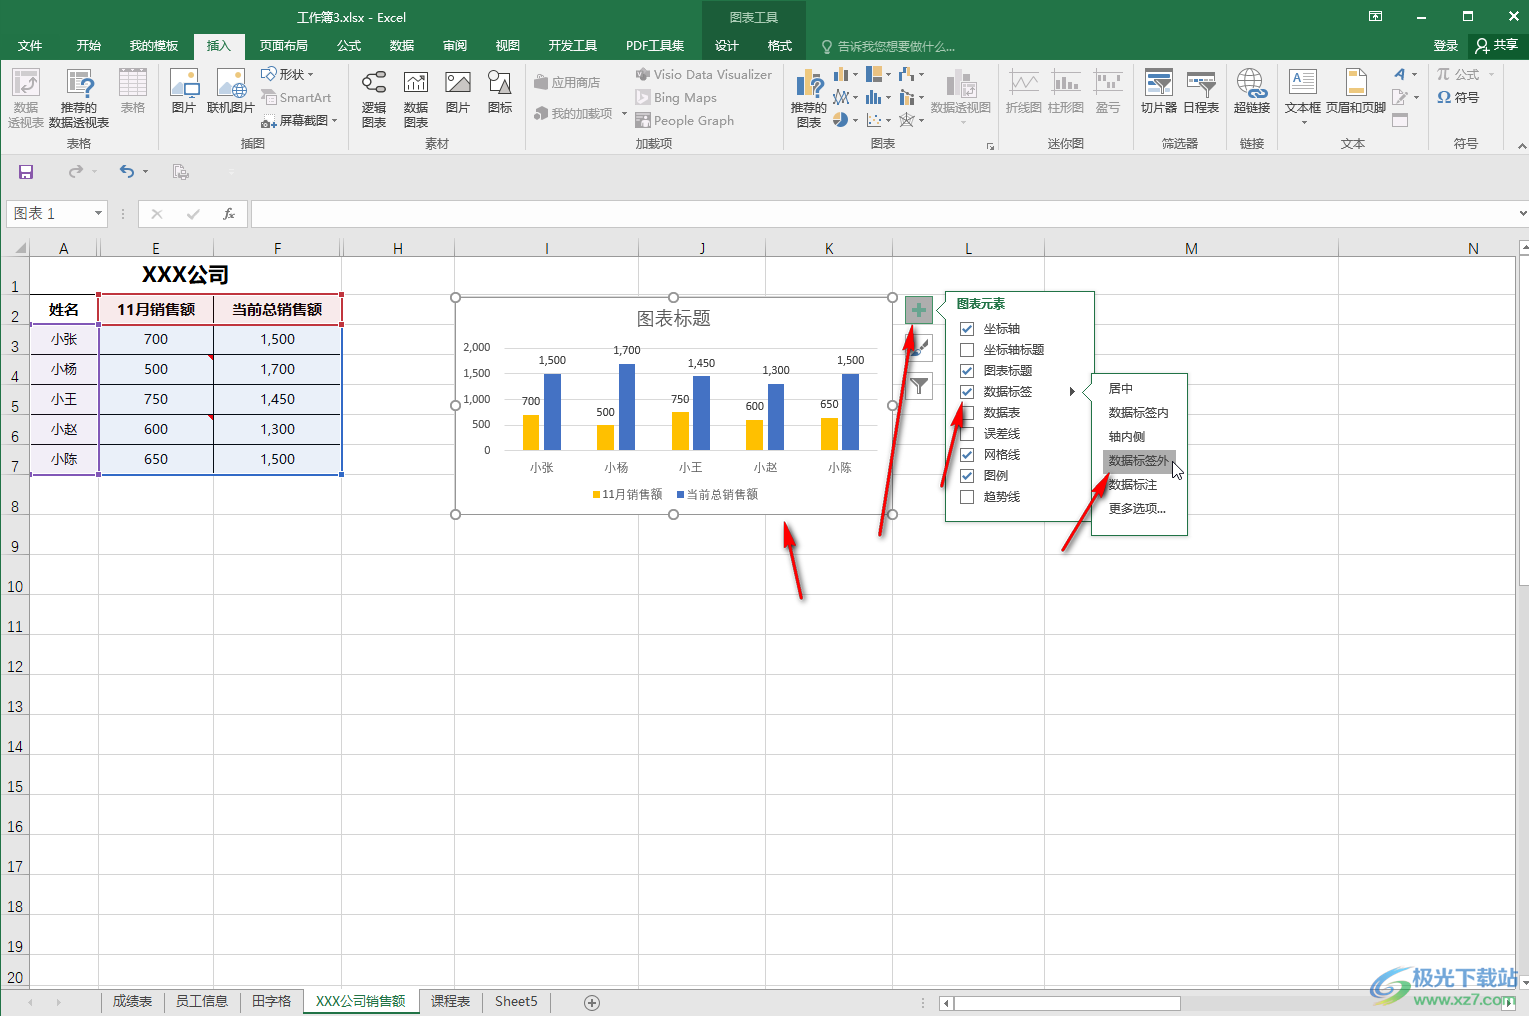Image resolution: width=1529 pixels, height=1016 pixels.
Task: Click the Chart Elements plus button
Action: [918, 310]
